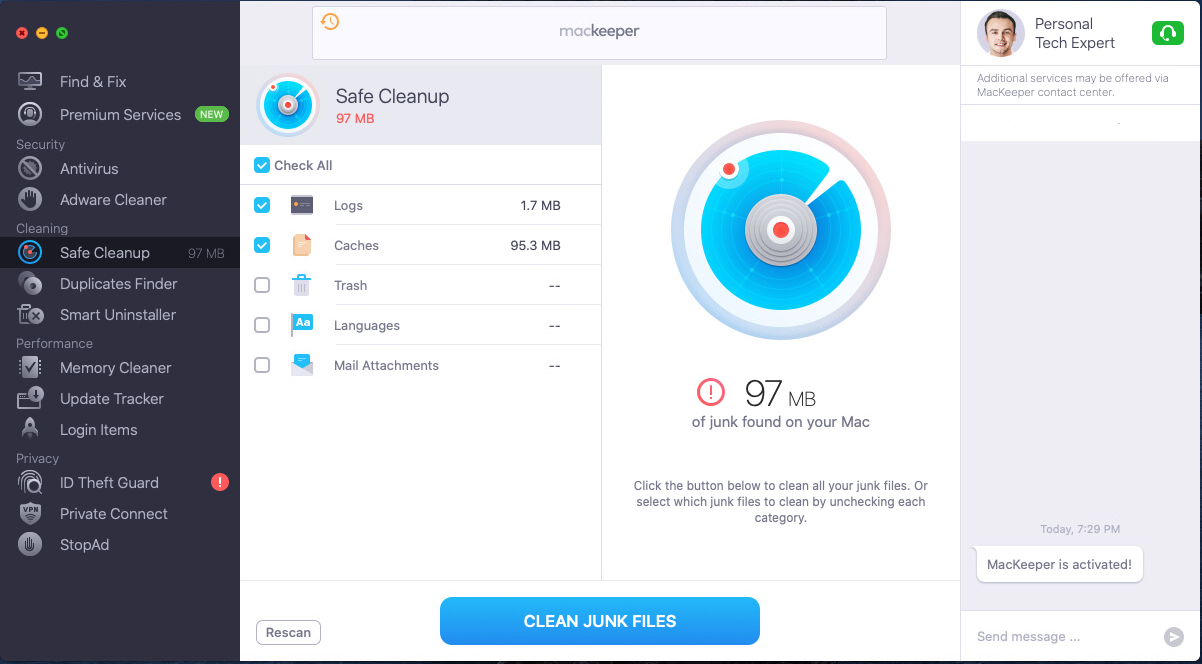Open the Private Connect VPN icon
Viewport: 1202px width, 664px height.
point(30,514)
